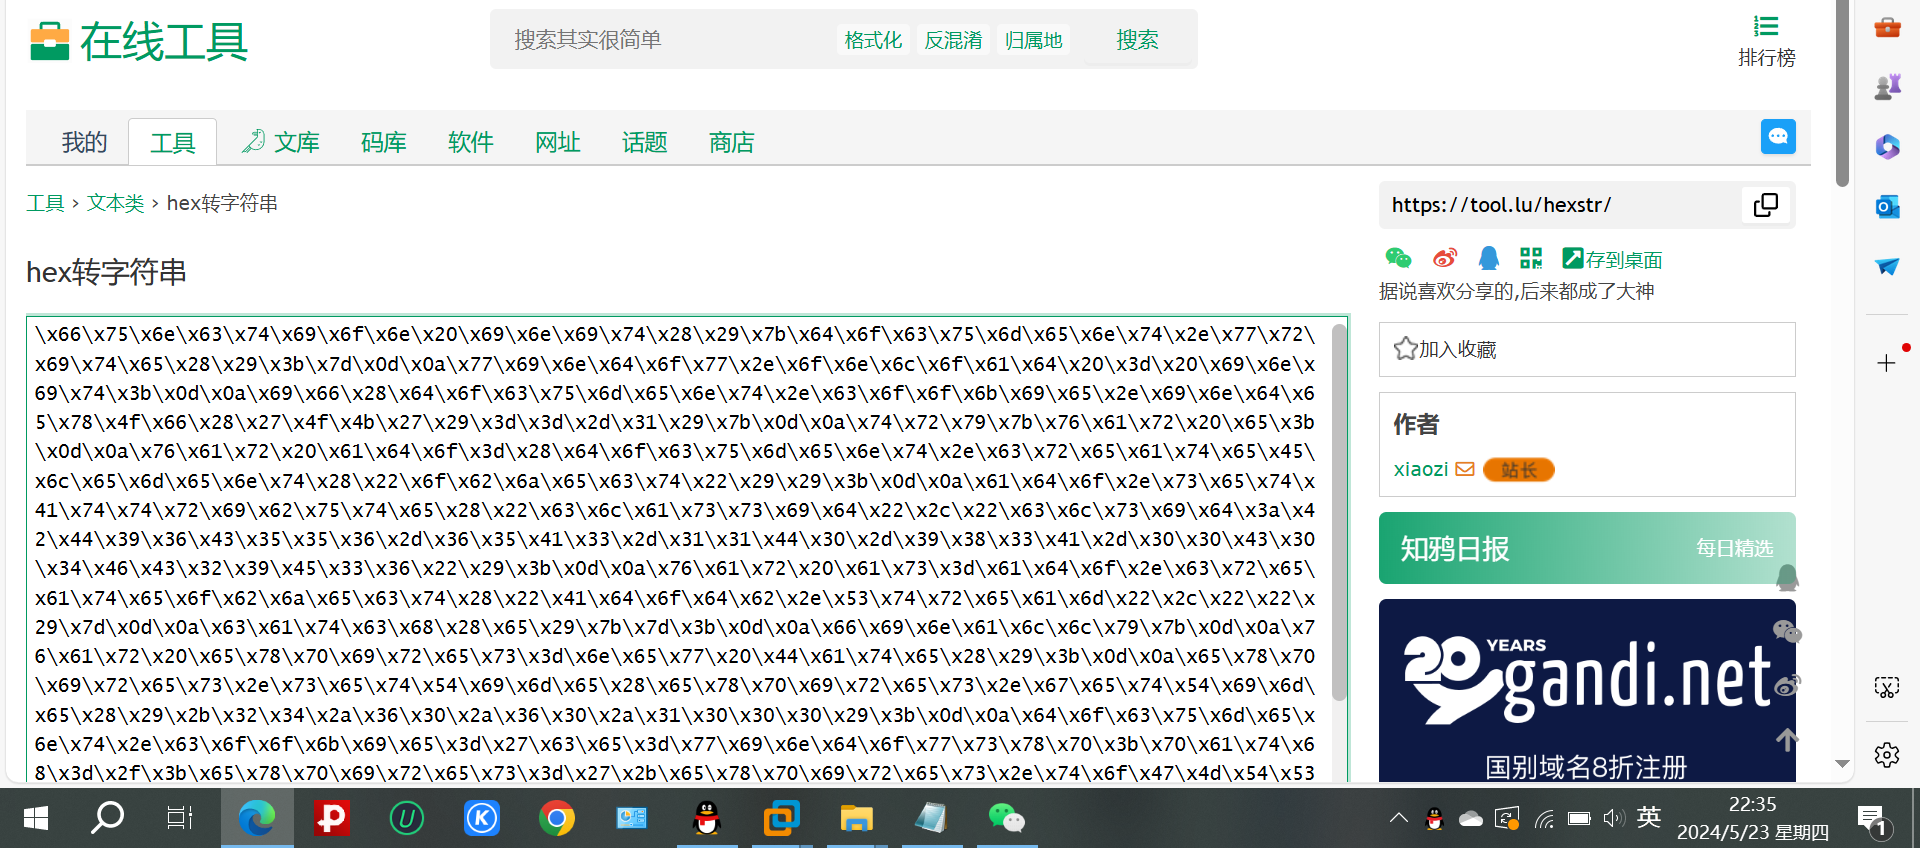Open Edge sidebar paper plane icon
This screenshot has width=1920, height=848.
(1887, 267)
